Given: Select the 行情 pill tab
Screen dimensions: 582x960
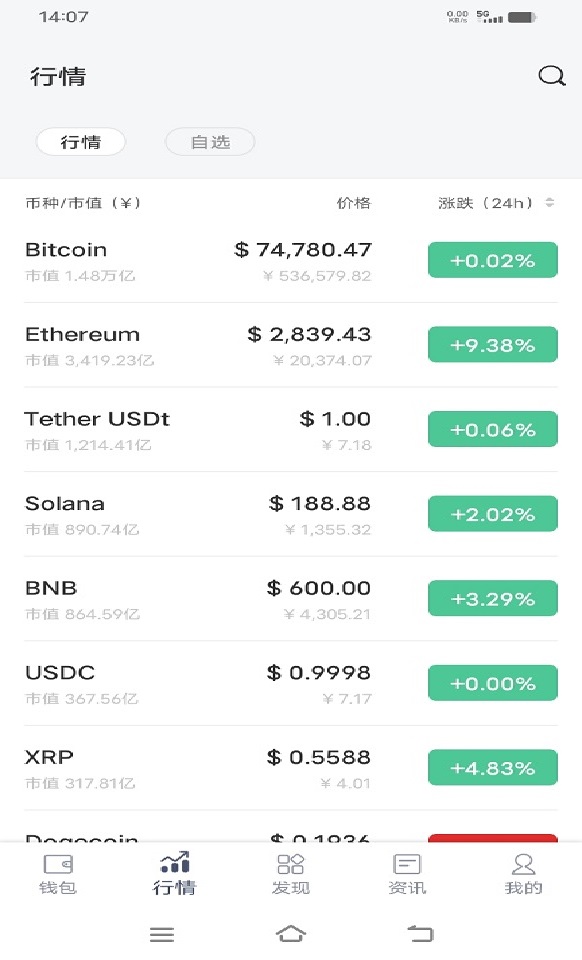Looking at the screenshot, I should coord(81,142).
